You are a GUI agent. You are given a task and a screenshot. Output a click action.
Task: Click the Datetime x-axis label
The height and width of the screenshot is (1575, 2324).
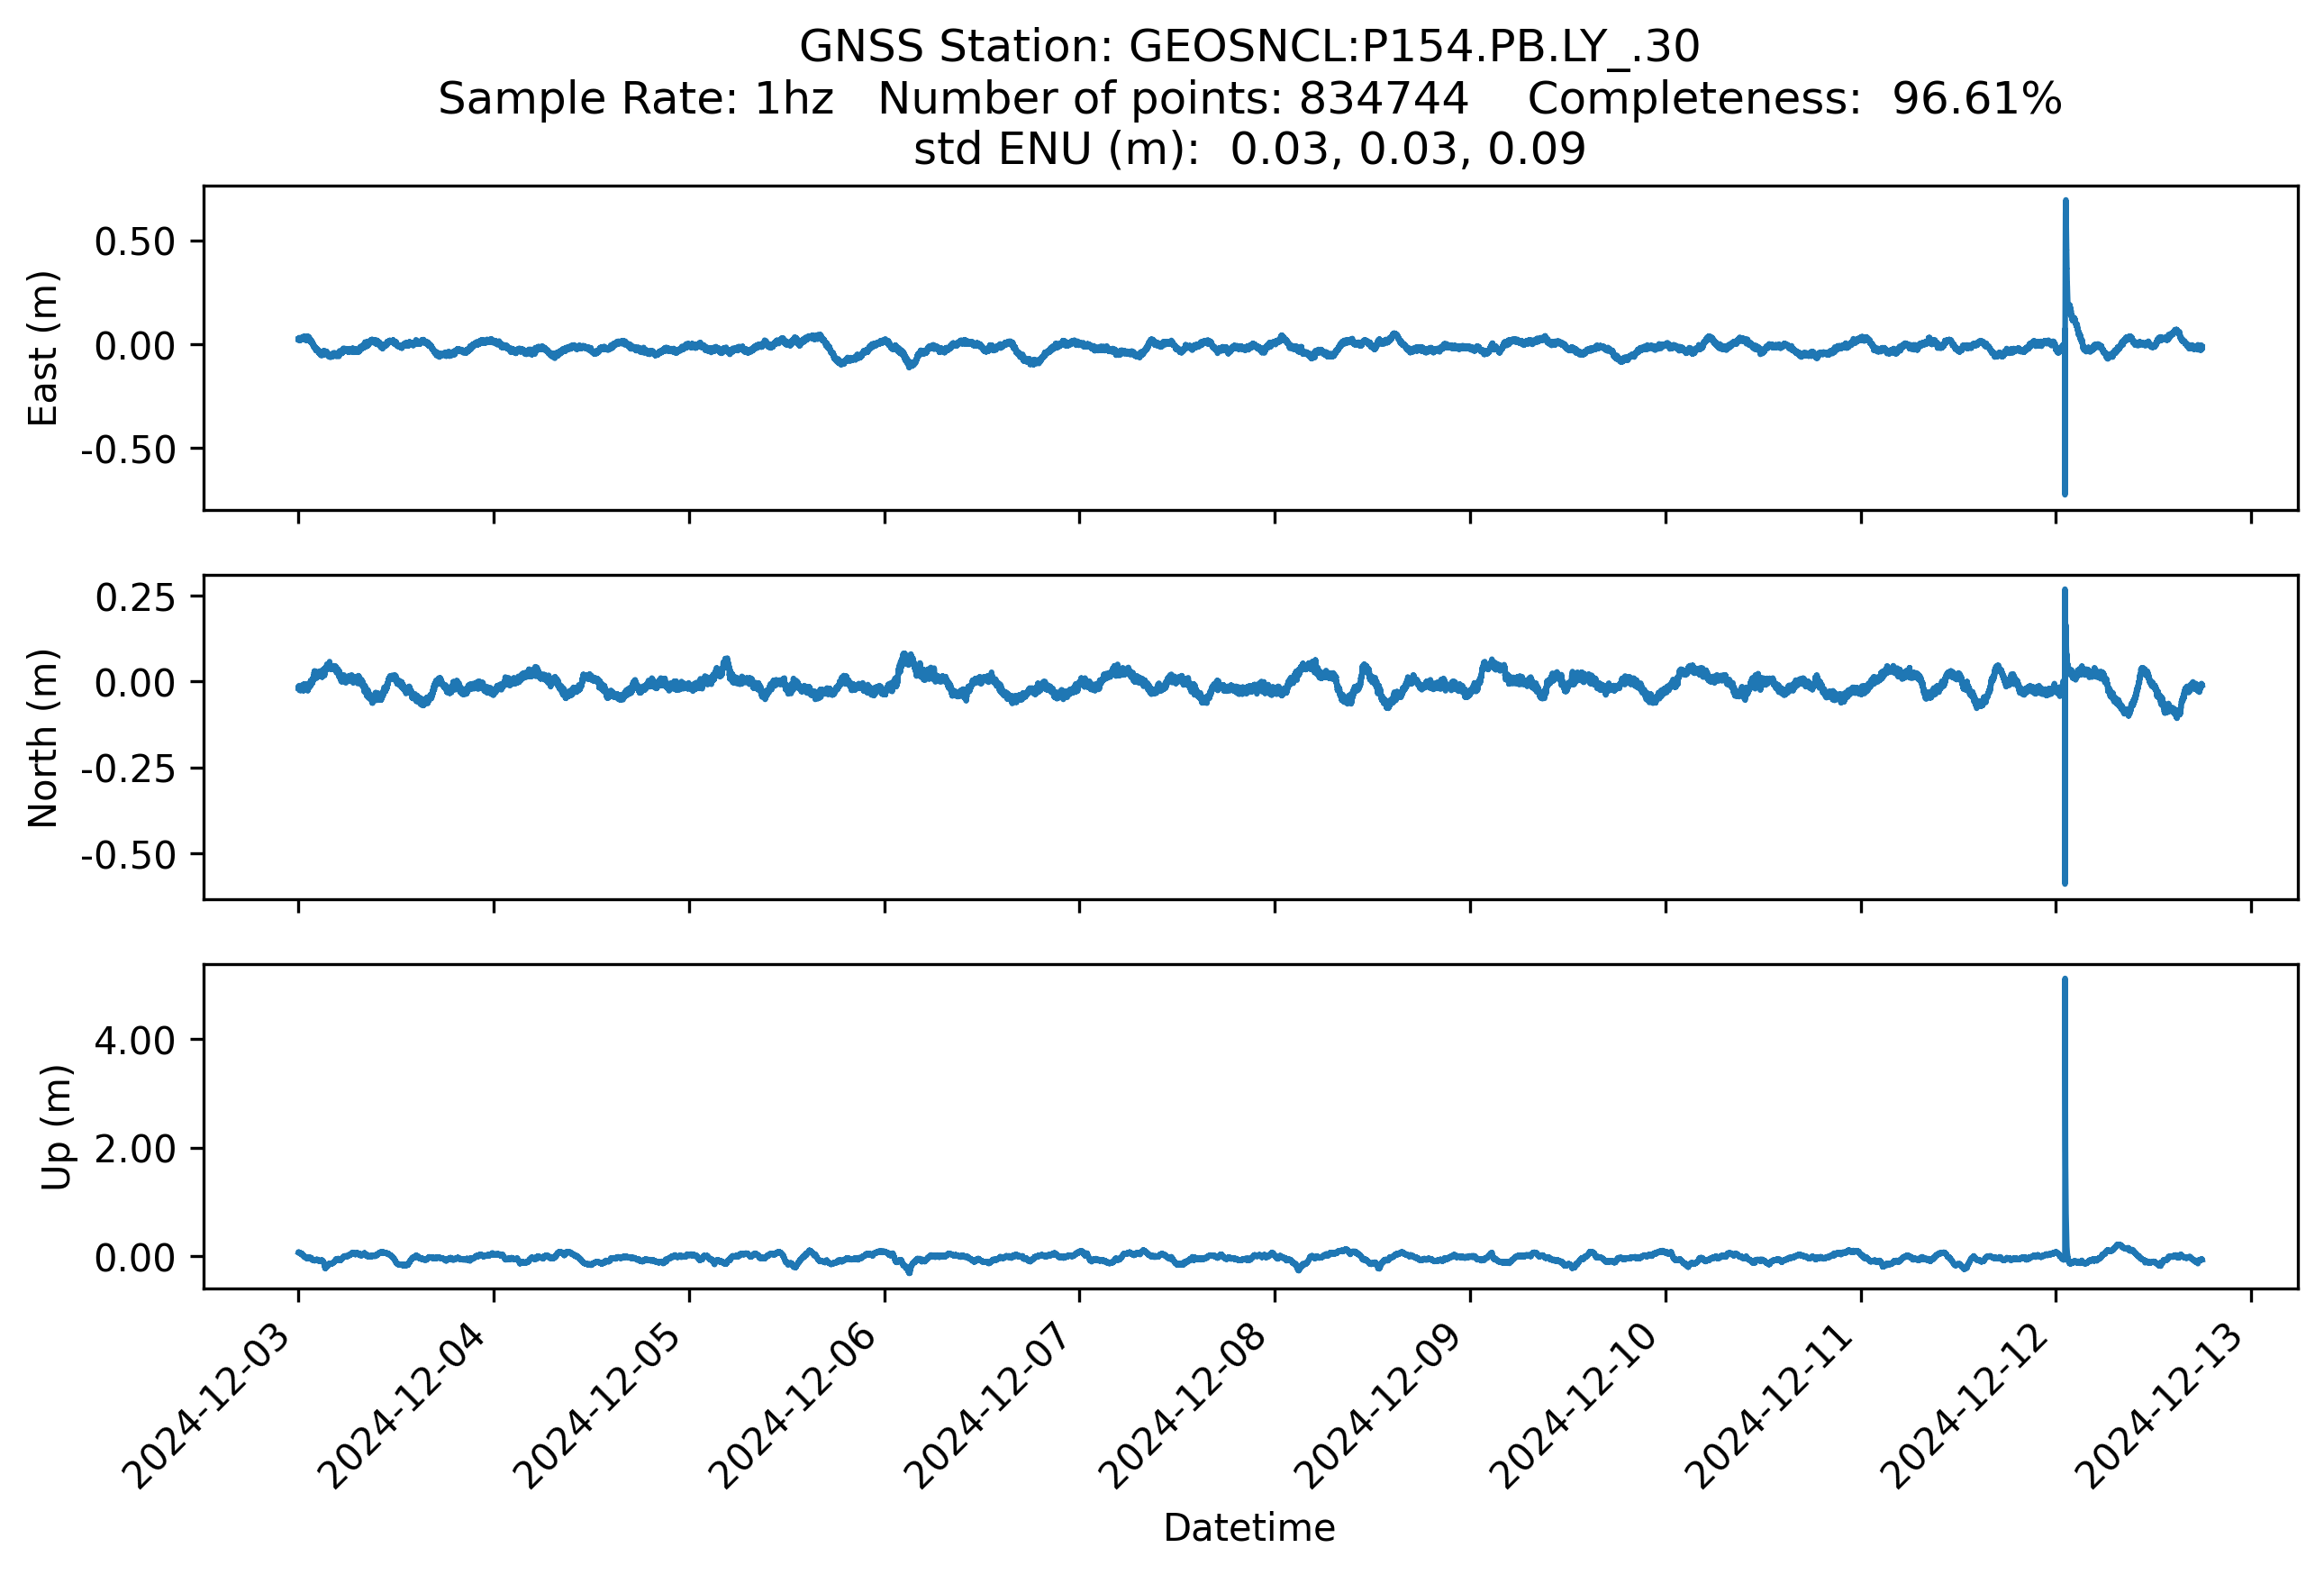coord(1249,1528)
